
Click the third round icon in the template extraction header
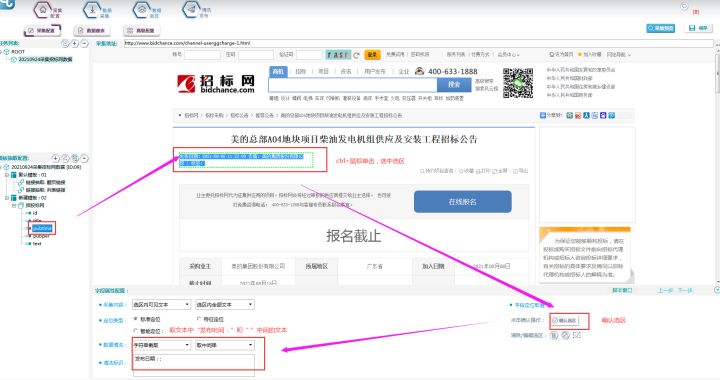tap(75, 158)
